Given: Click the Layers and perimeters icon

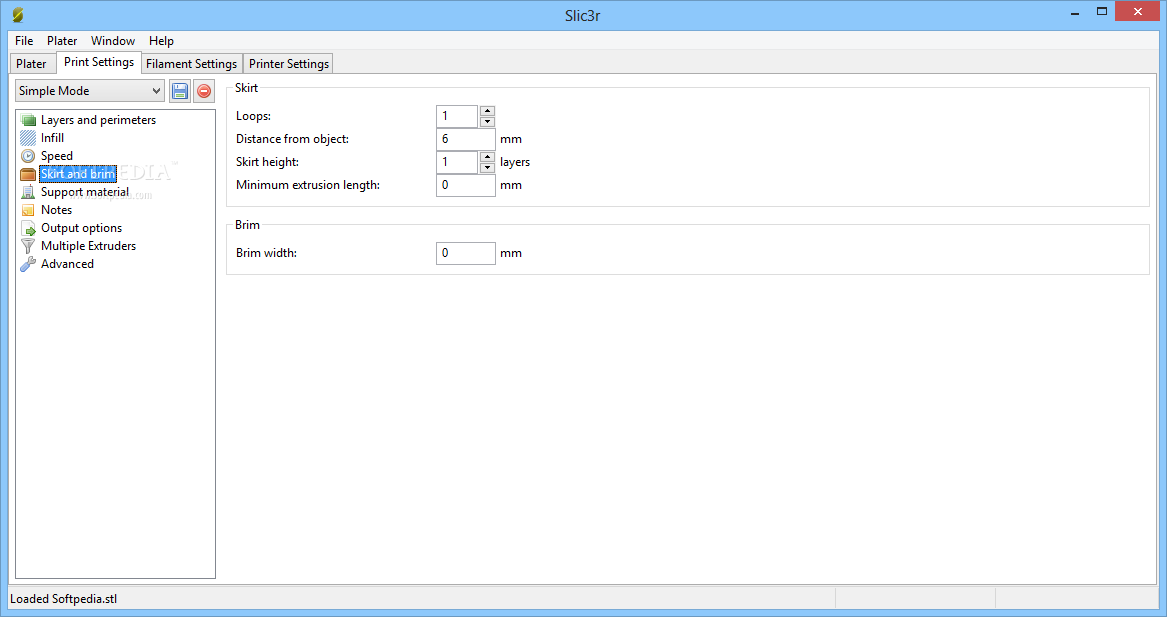Looking at the screenshot, I should click(28, 120).
